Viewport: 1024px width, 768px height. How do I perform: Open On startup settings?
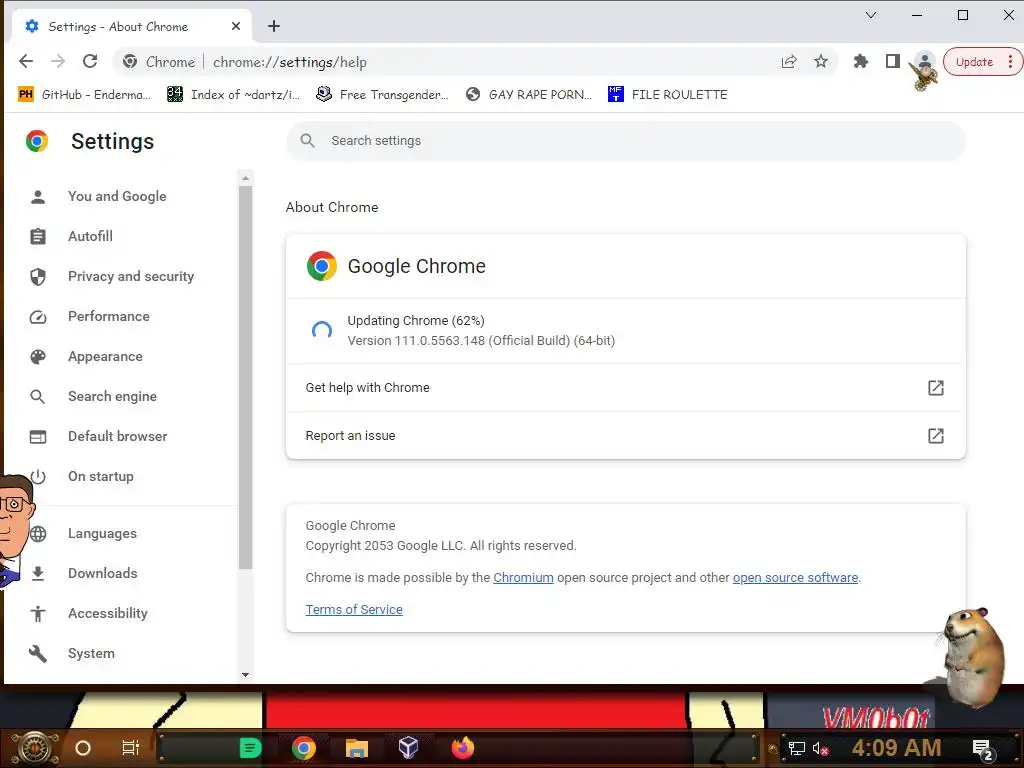click(x=101, y=476)
